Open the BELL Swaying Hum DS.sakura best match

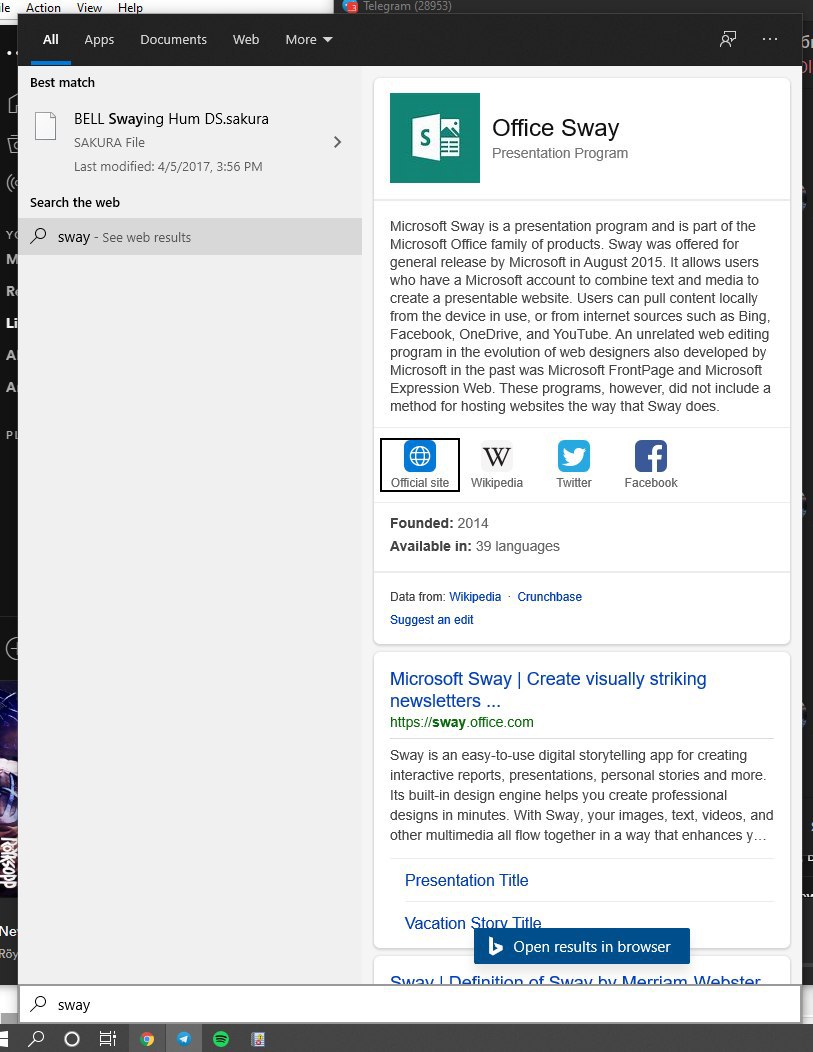(190, 142)
